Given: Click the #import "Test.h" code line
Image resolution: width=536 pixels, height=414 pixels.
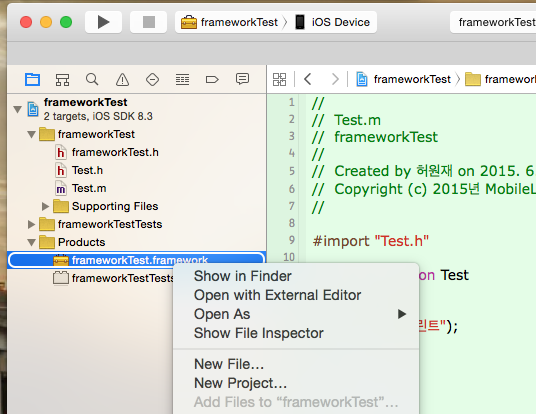Looking at the screenshot, I should (371, 241).
